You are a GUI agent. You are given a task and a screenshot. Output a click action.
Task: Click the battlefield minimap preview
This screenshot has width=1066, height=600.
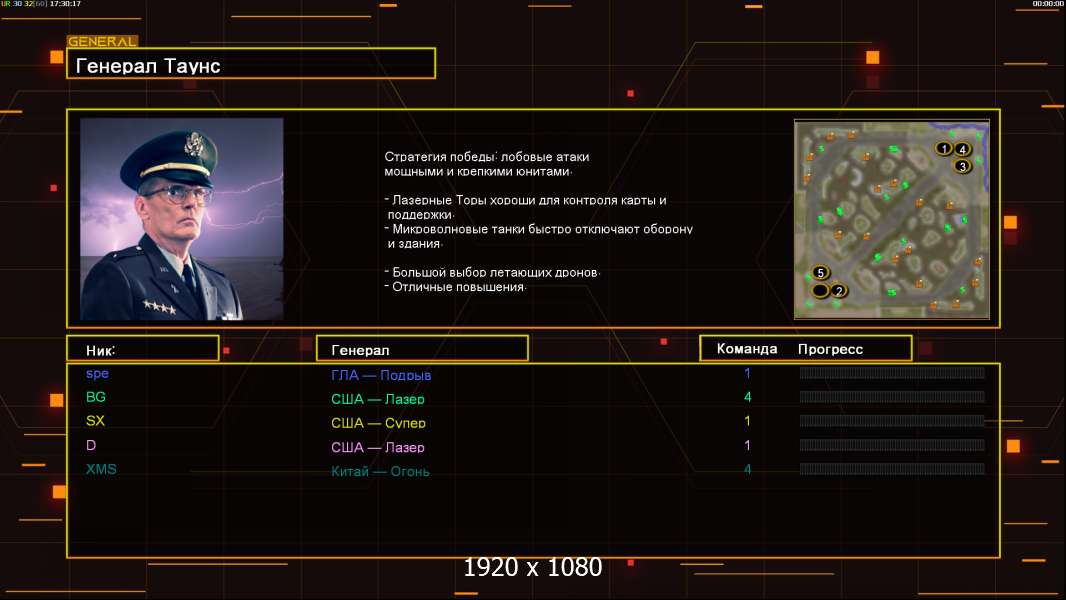(892, 219)
